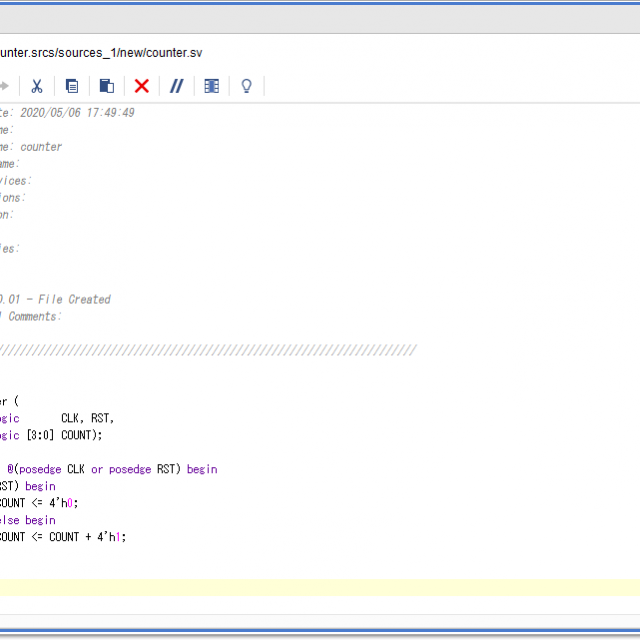The height and width of the screenshot is (640, 640).
Task: Cut selection with the scissors icon
Action: tap(37, 86)
